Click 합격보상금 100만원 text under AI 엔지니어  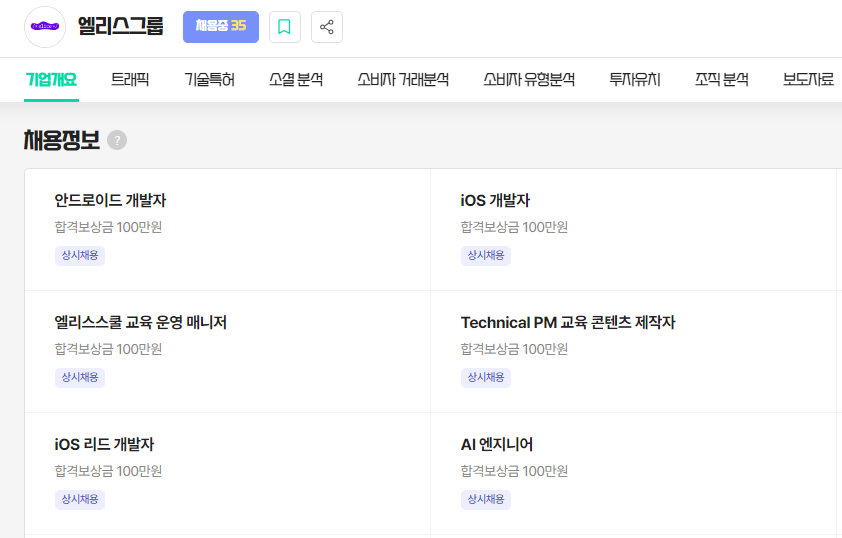point(514,471)
